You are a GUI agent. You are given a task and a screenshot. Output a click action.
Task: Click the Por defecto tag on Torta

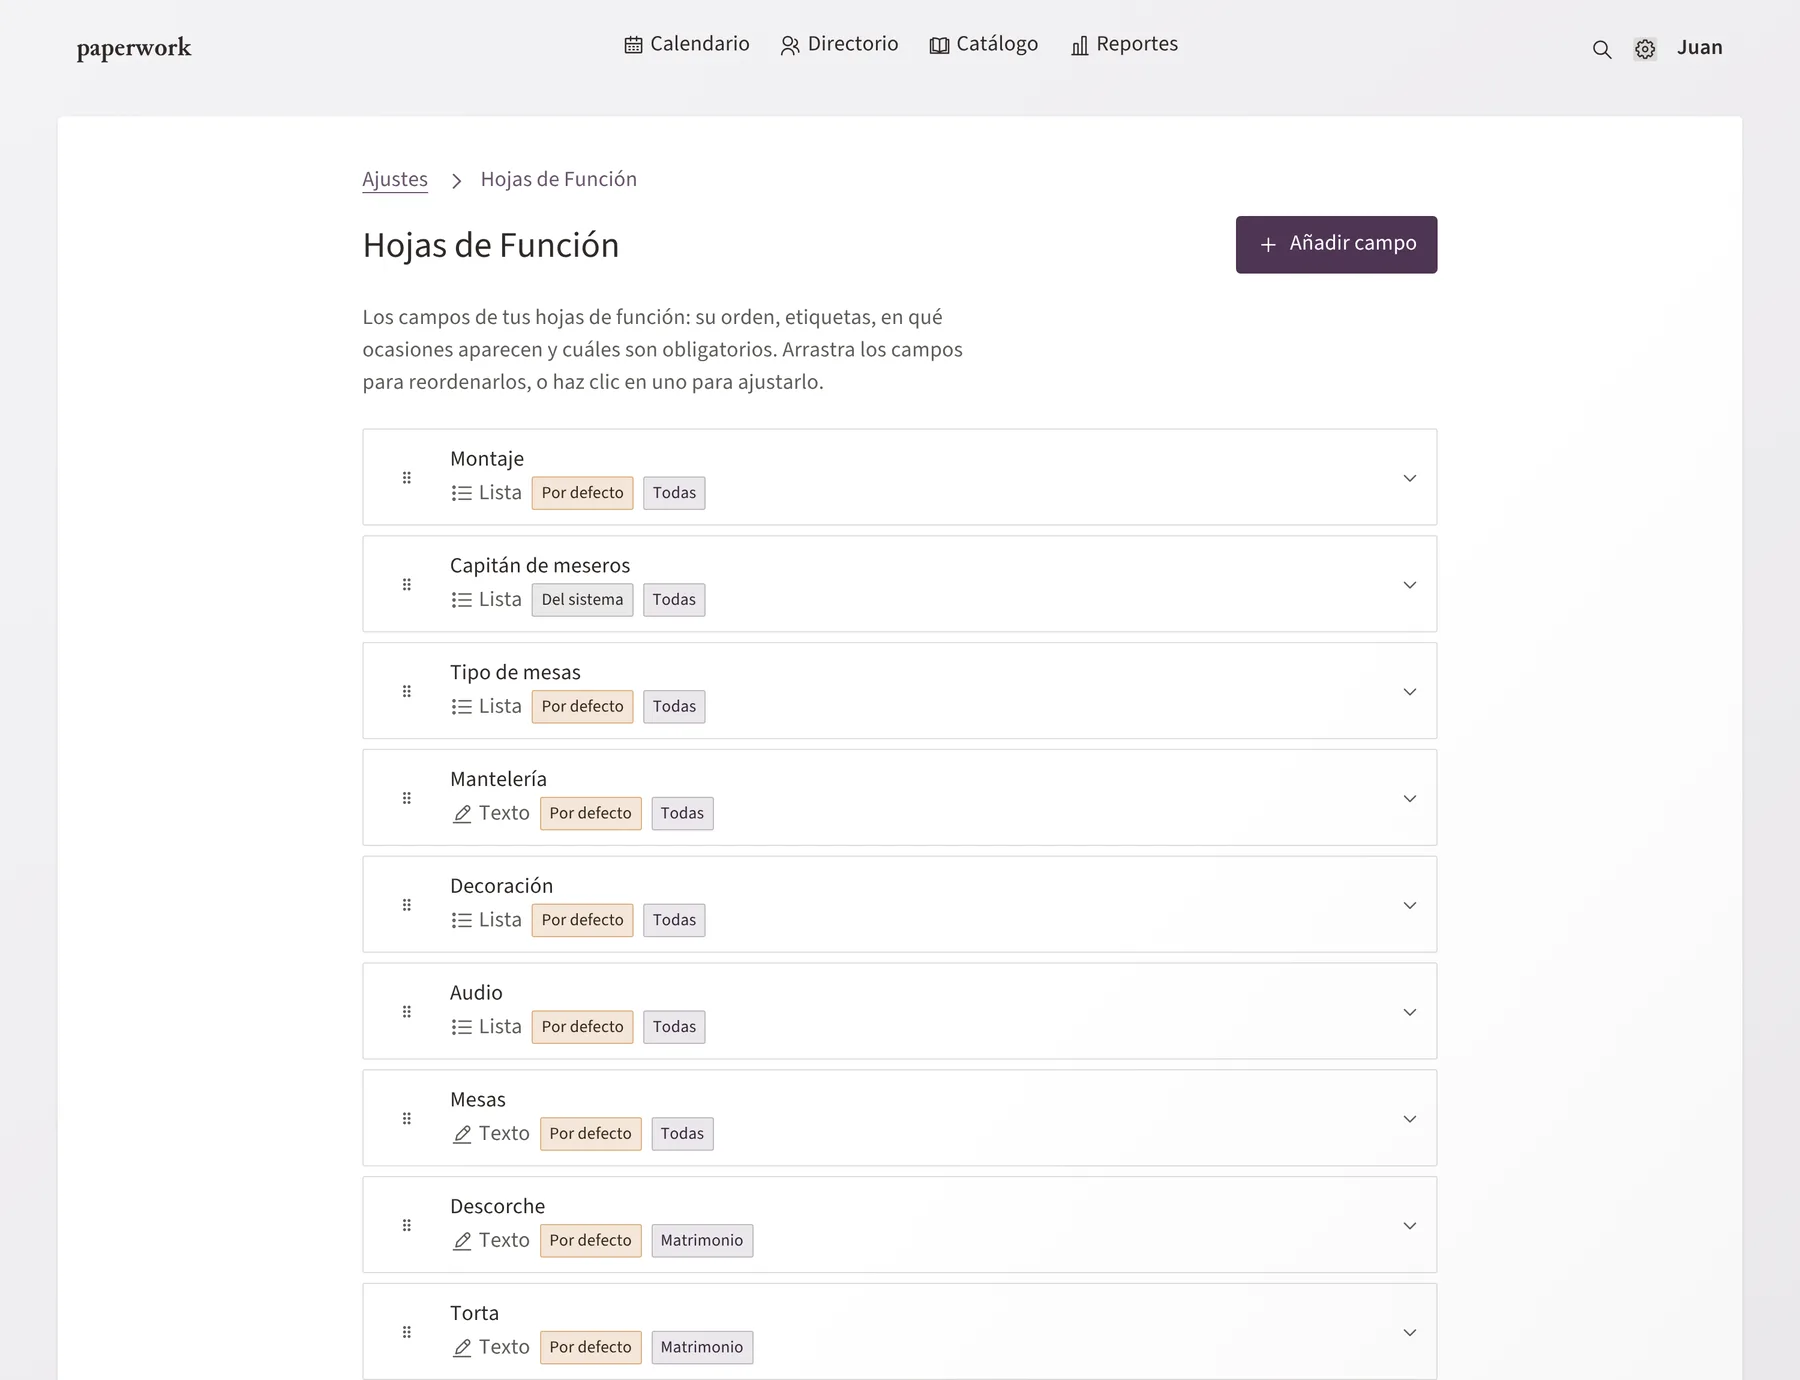click(x=590, y=1348)
